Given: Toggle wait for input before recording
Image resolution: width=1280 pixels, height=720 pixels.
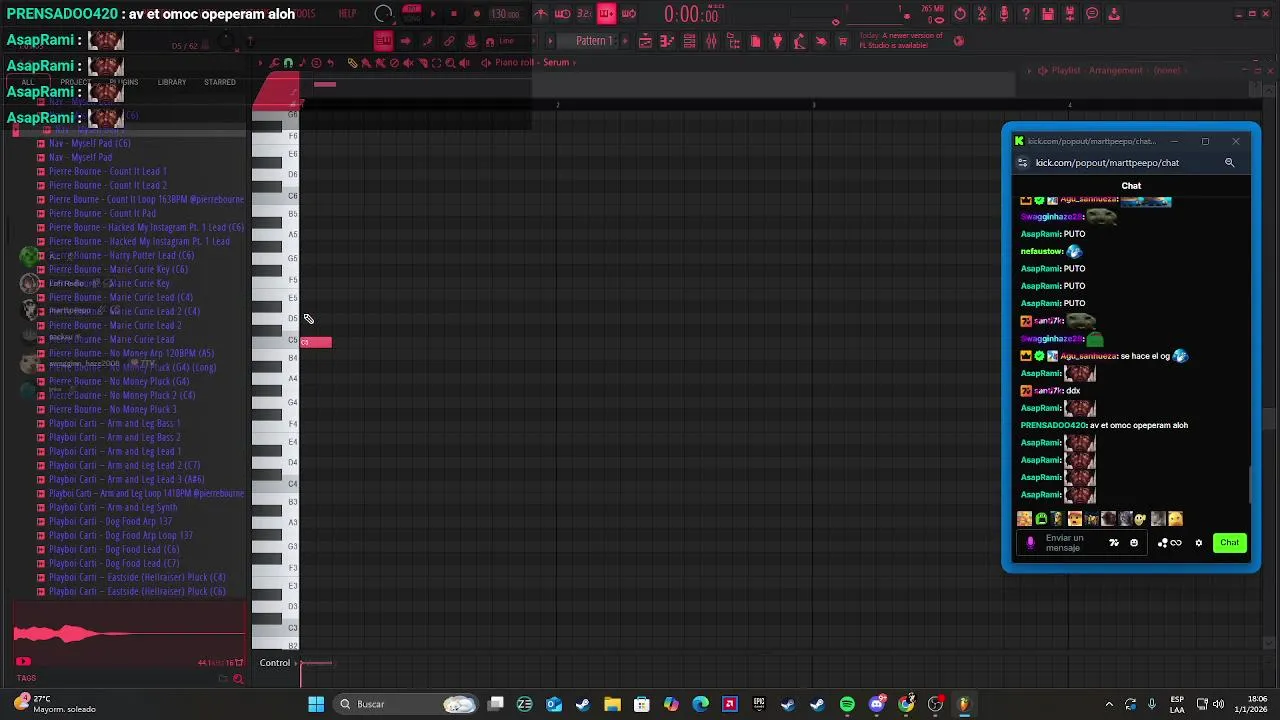Looking at the screenshot, I should 563,14.
